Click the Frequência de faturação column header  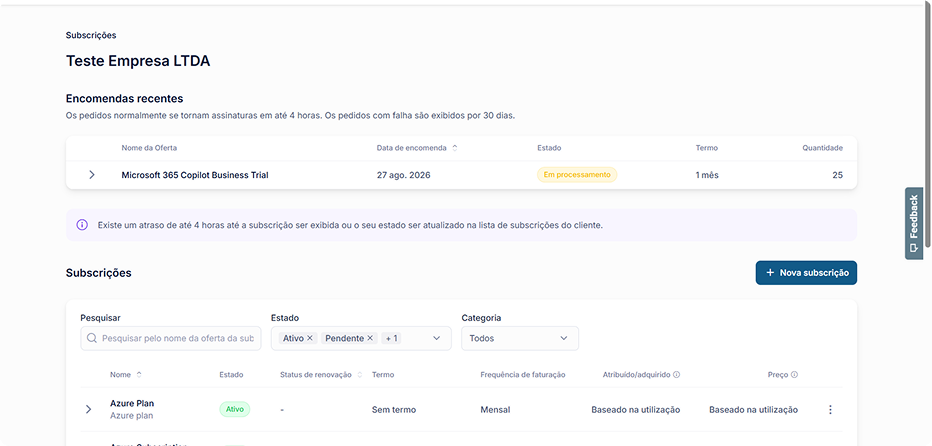(x=522, y=375)
